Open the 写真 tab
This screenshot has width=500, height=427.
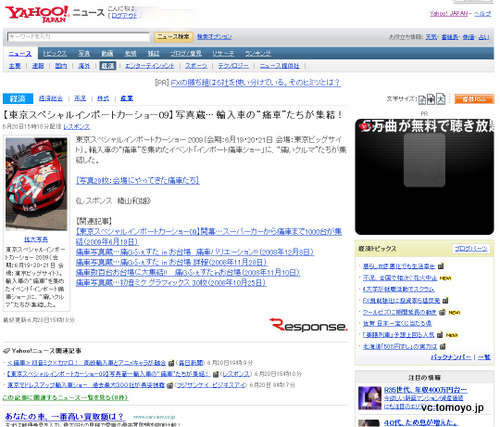tap(84, 53)
